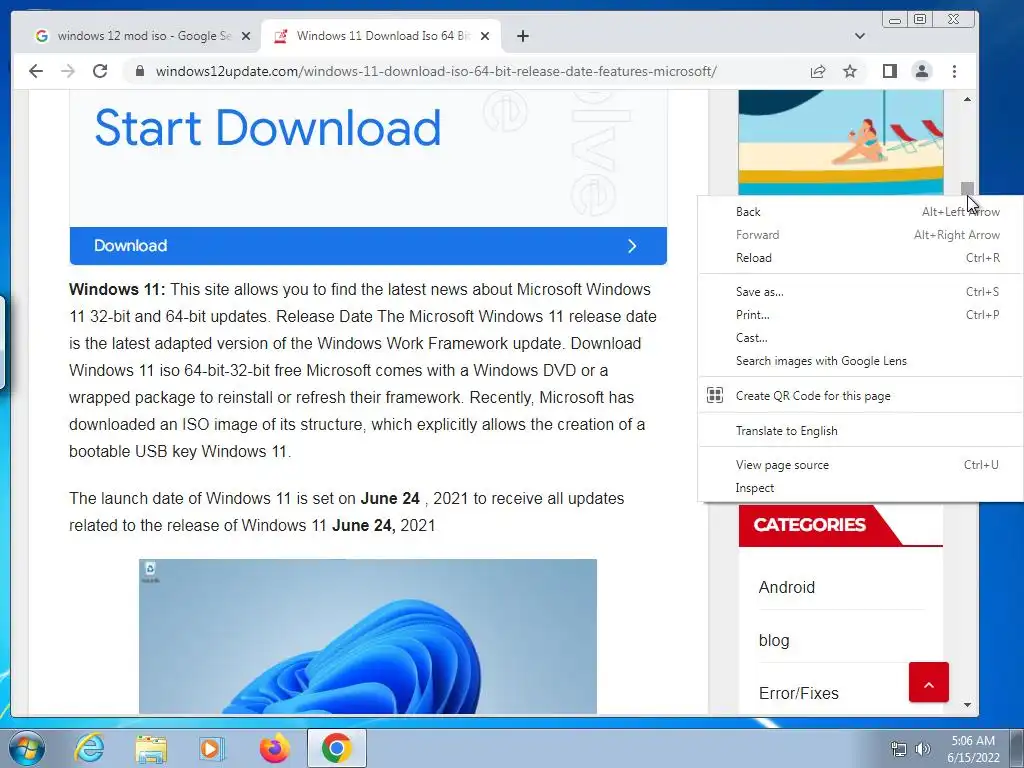Select Search images with Google Lens

861,360
